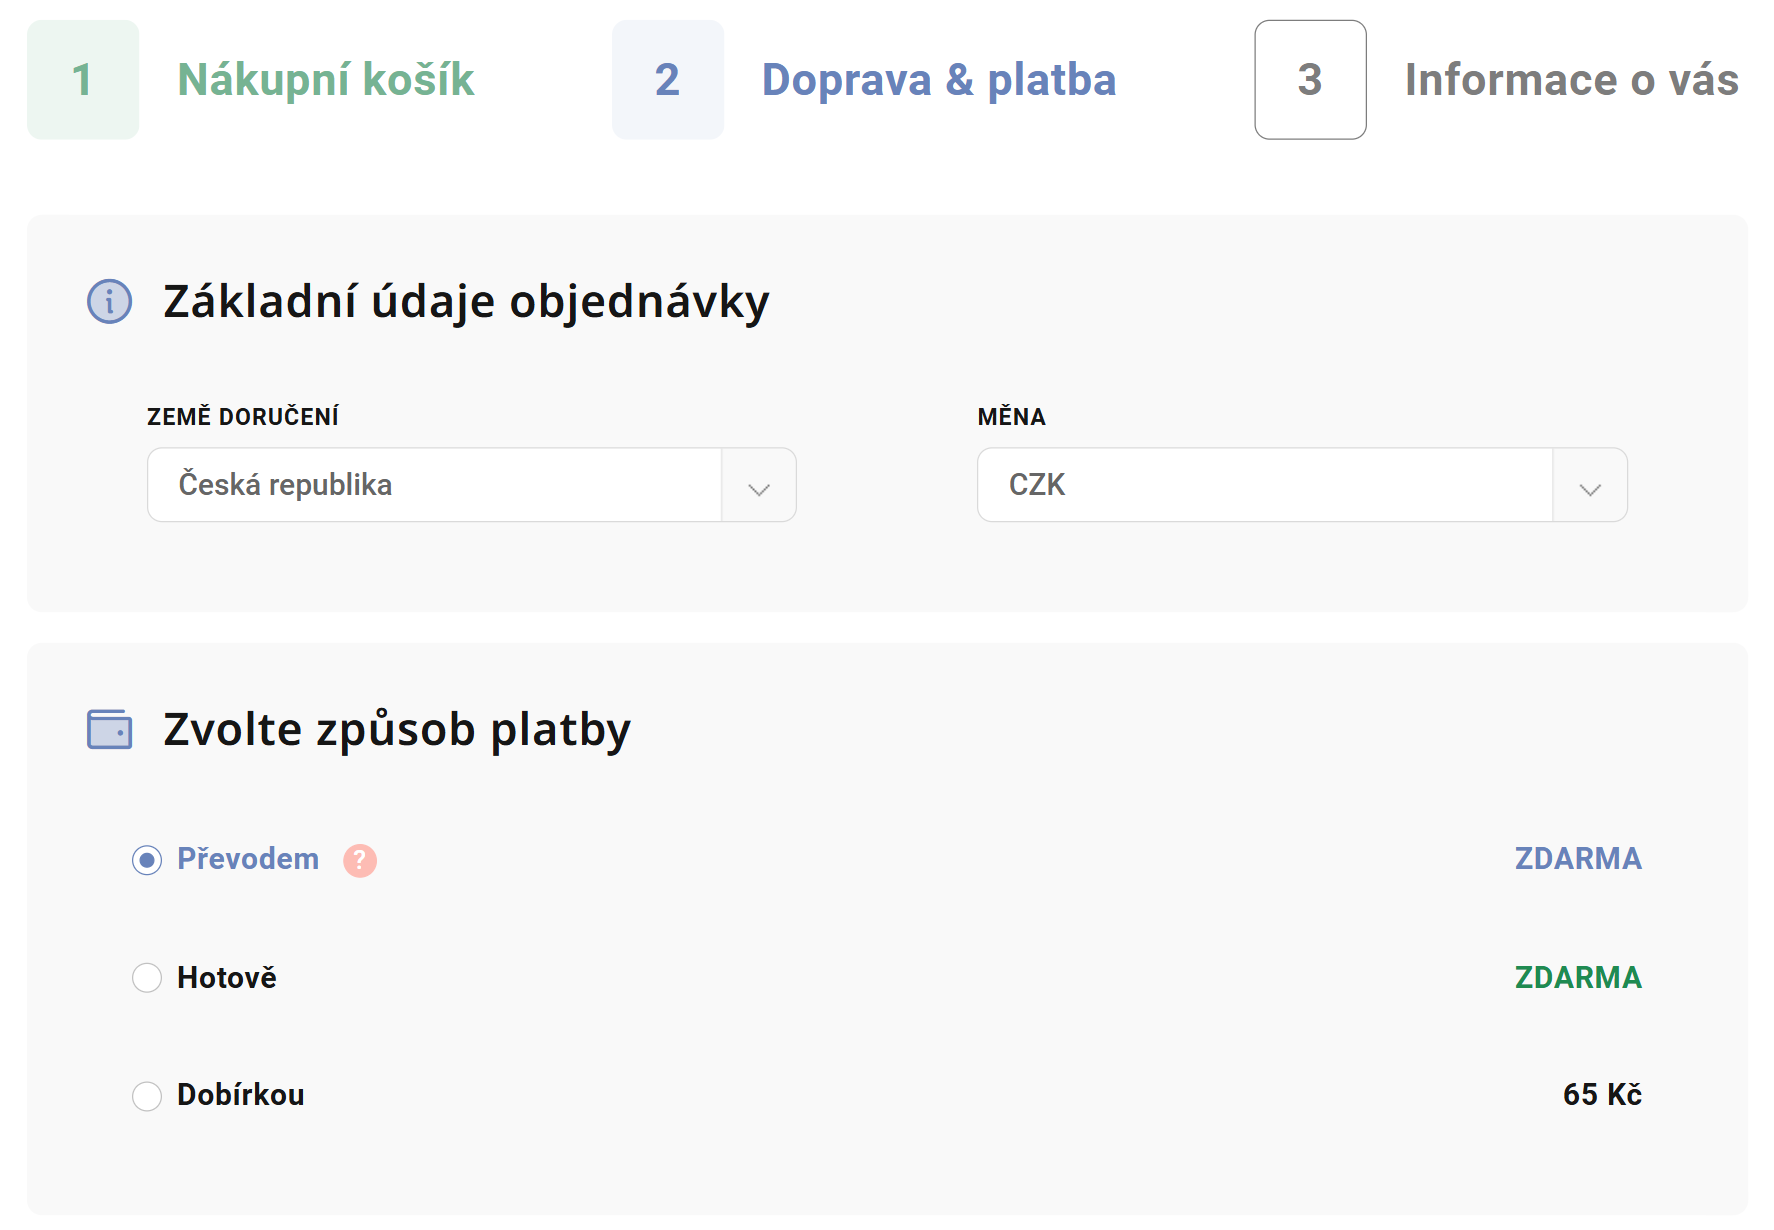
Task: Click the 65 Kč price for Dobírkou
Action: click(1602, 1095)
